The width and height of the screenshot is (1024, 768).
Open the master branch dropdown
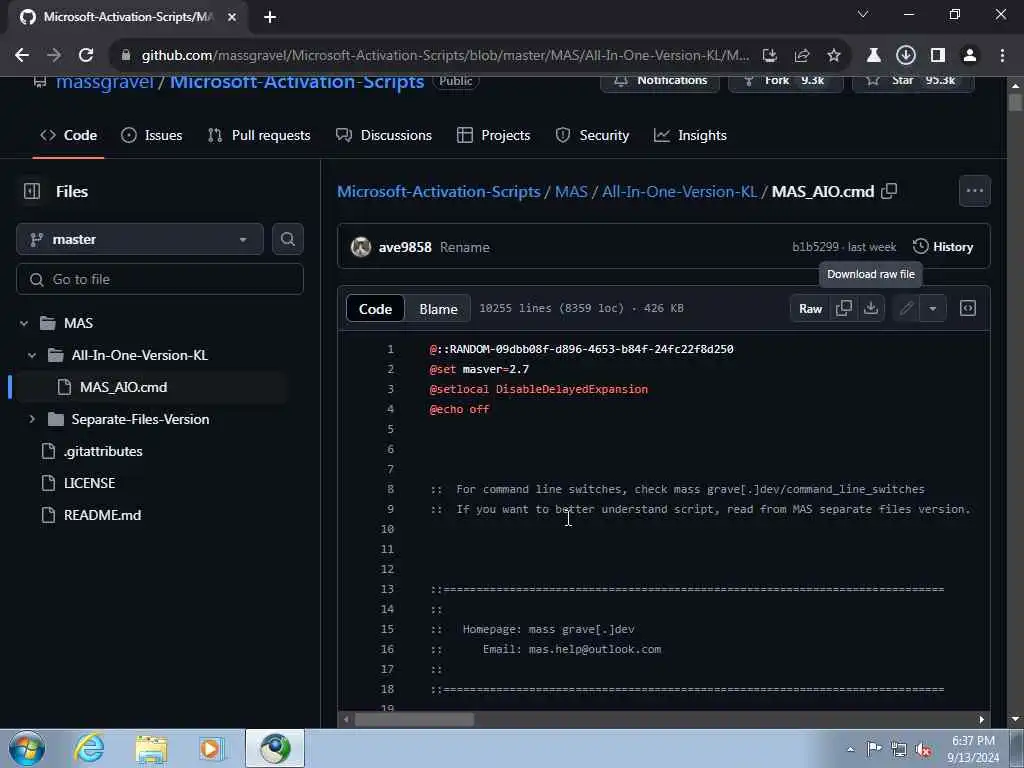pos(140,239)
